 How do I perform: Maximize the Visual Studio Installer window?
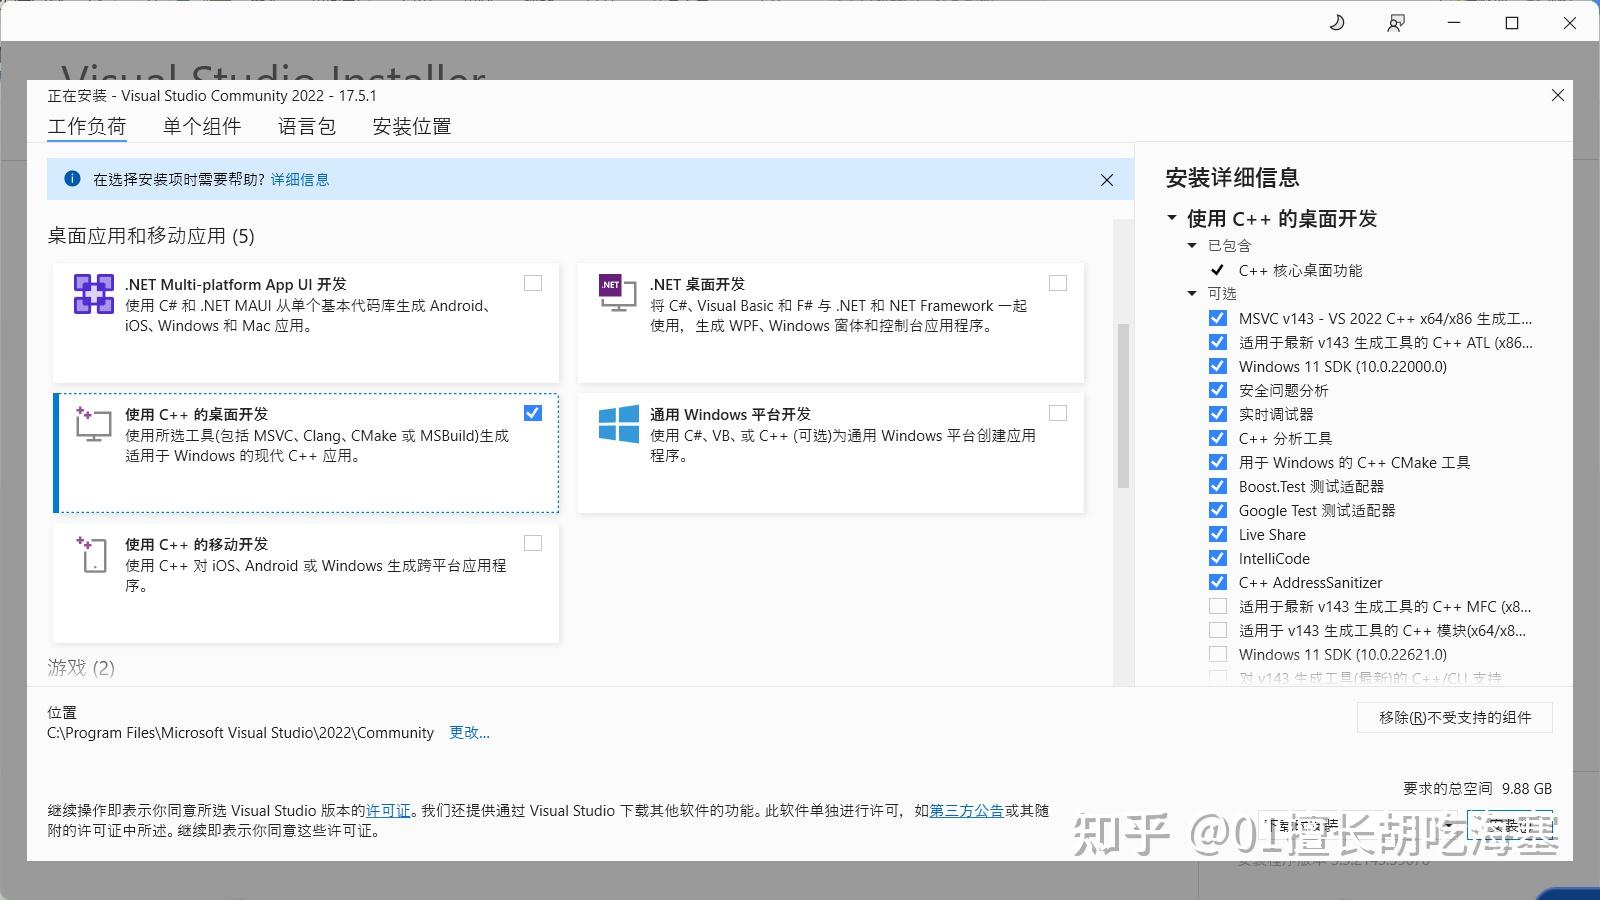pos(1512,22)
